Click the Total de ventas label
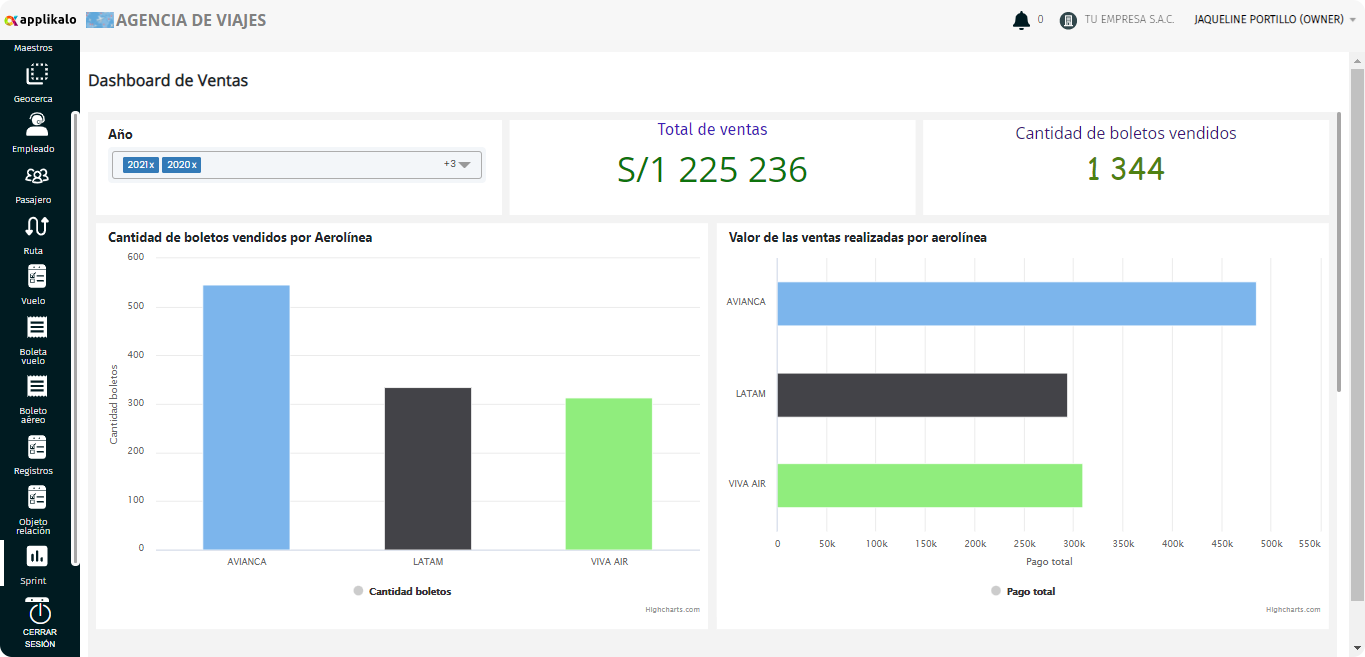Screen dimensions: 1365x657 tap(712, 129)
